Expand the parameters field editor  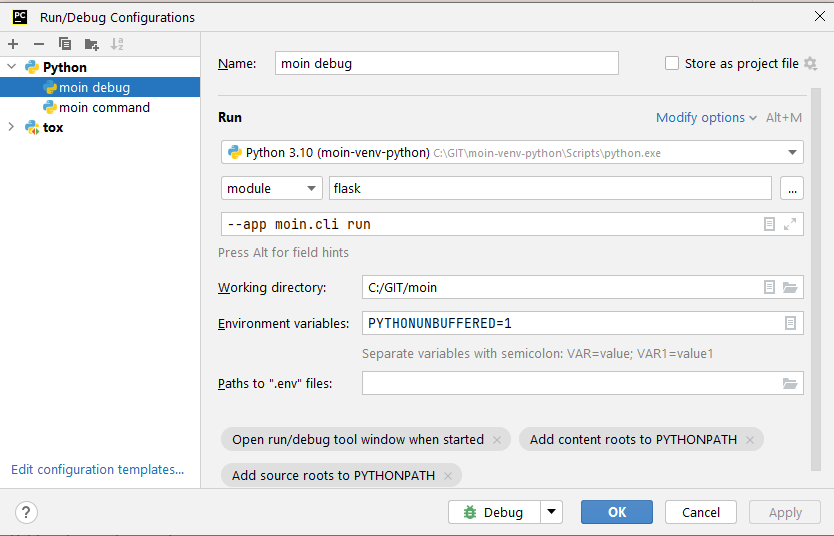coord(790,224)
